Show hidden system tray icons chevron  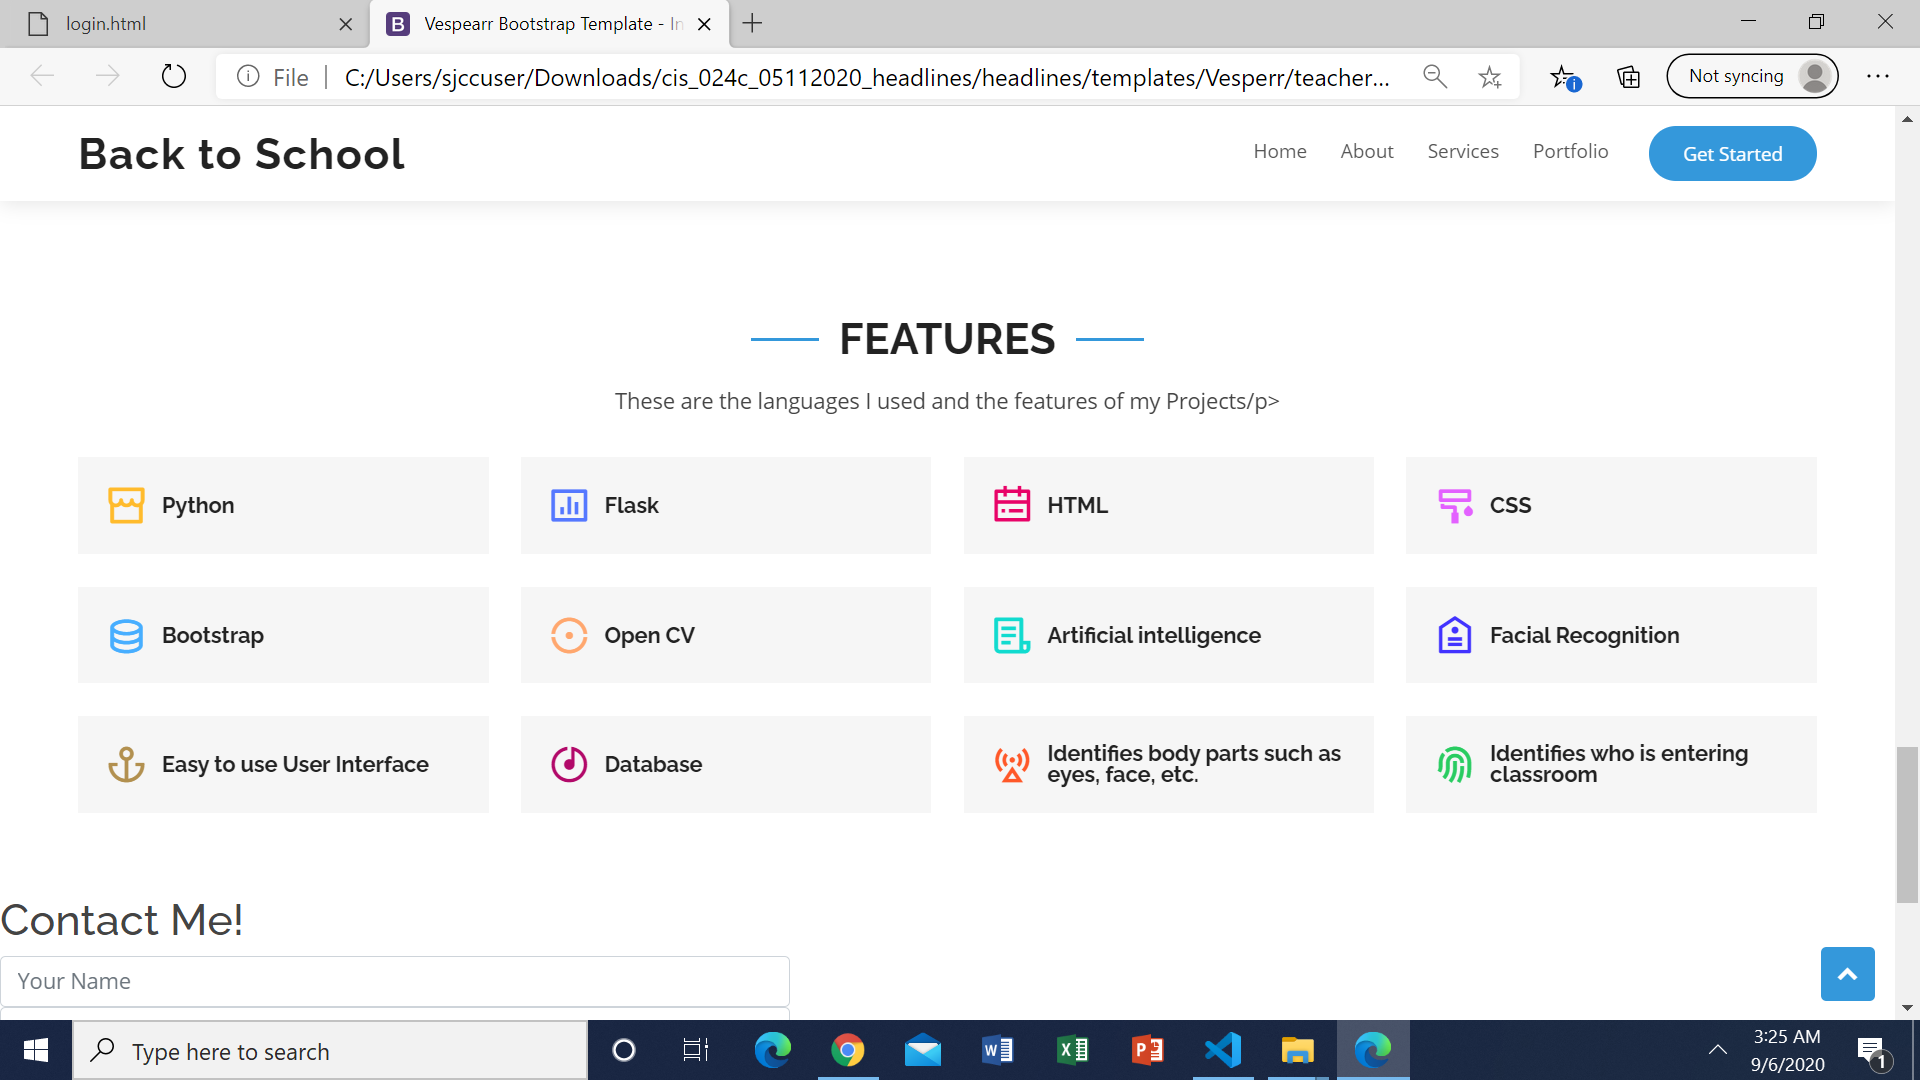[x=1717, y=1050]
